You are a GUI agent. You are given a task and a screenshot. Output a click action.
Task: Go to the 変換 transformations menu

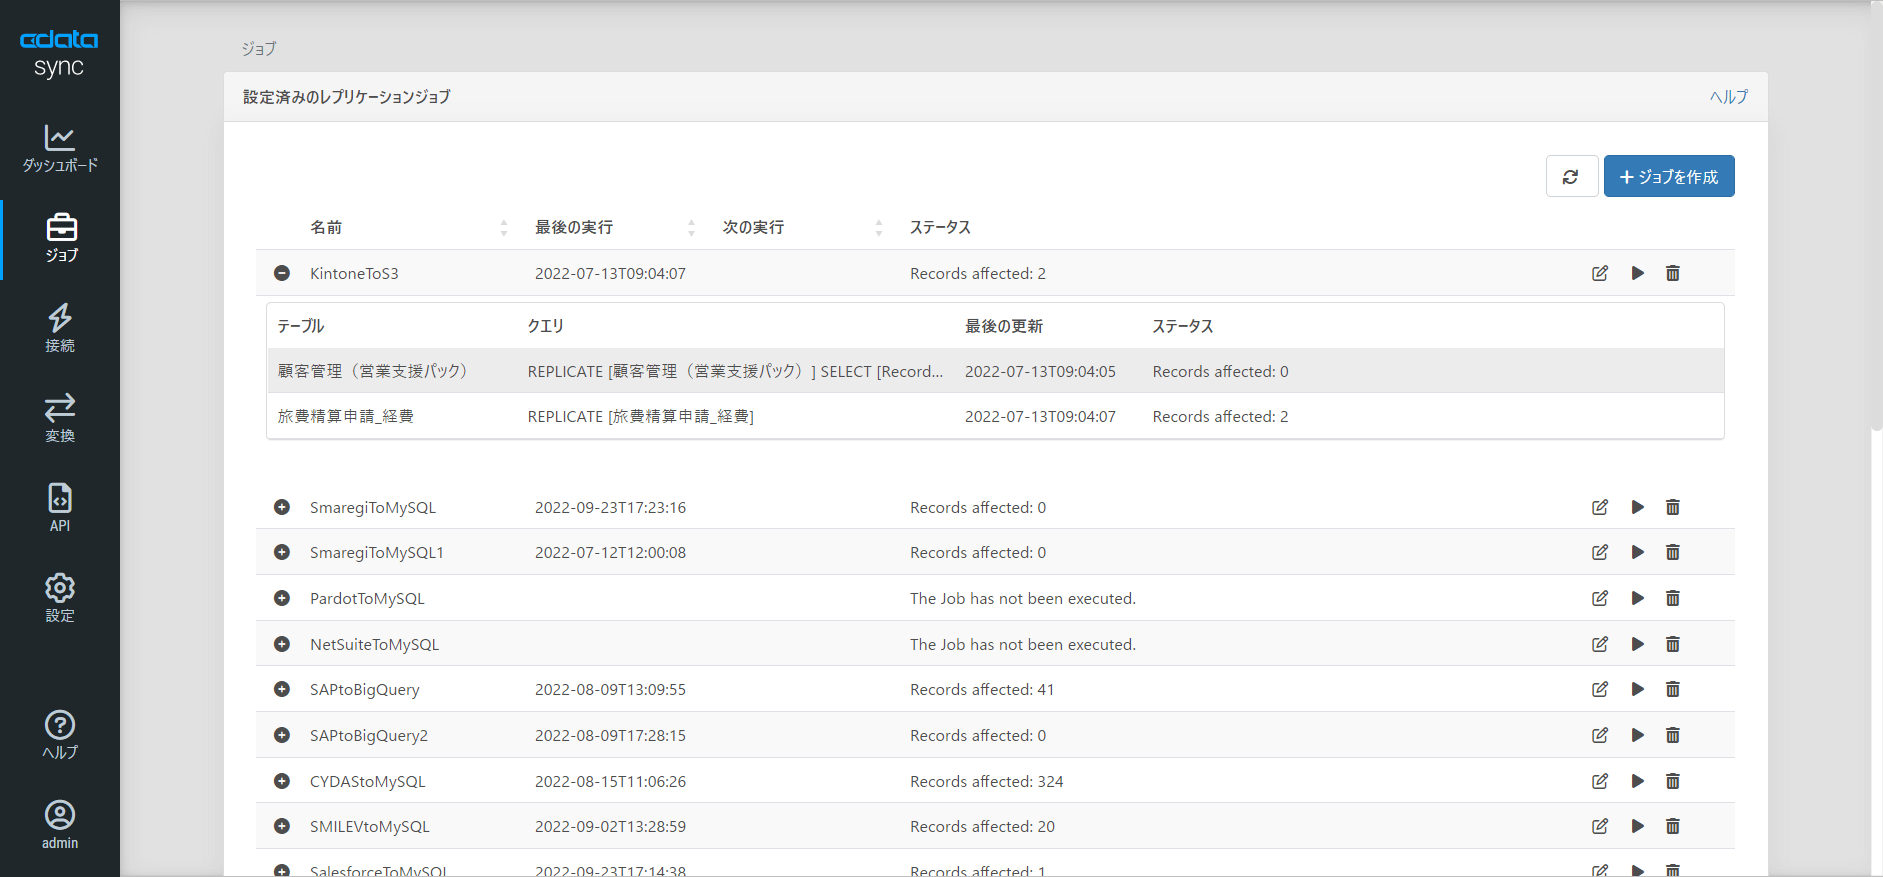pyautogui.click(x=60, y=418)
